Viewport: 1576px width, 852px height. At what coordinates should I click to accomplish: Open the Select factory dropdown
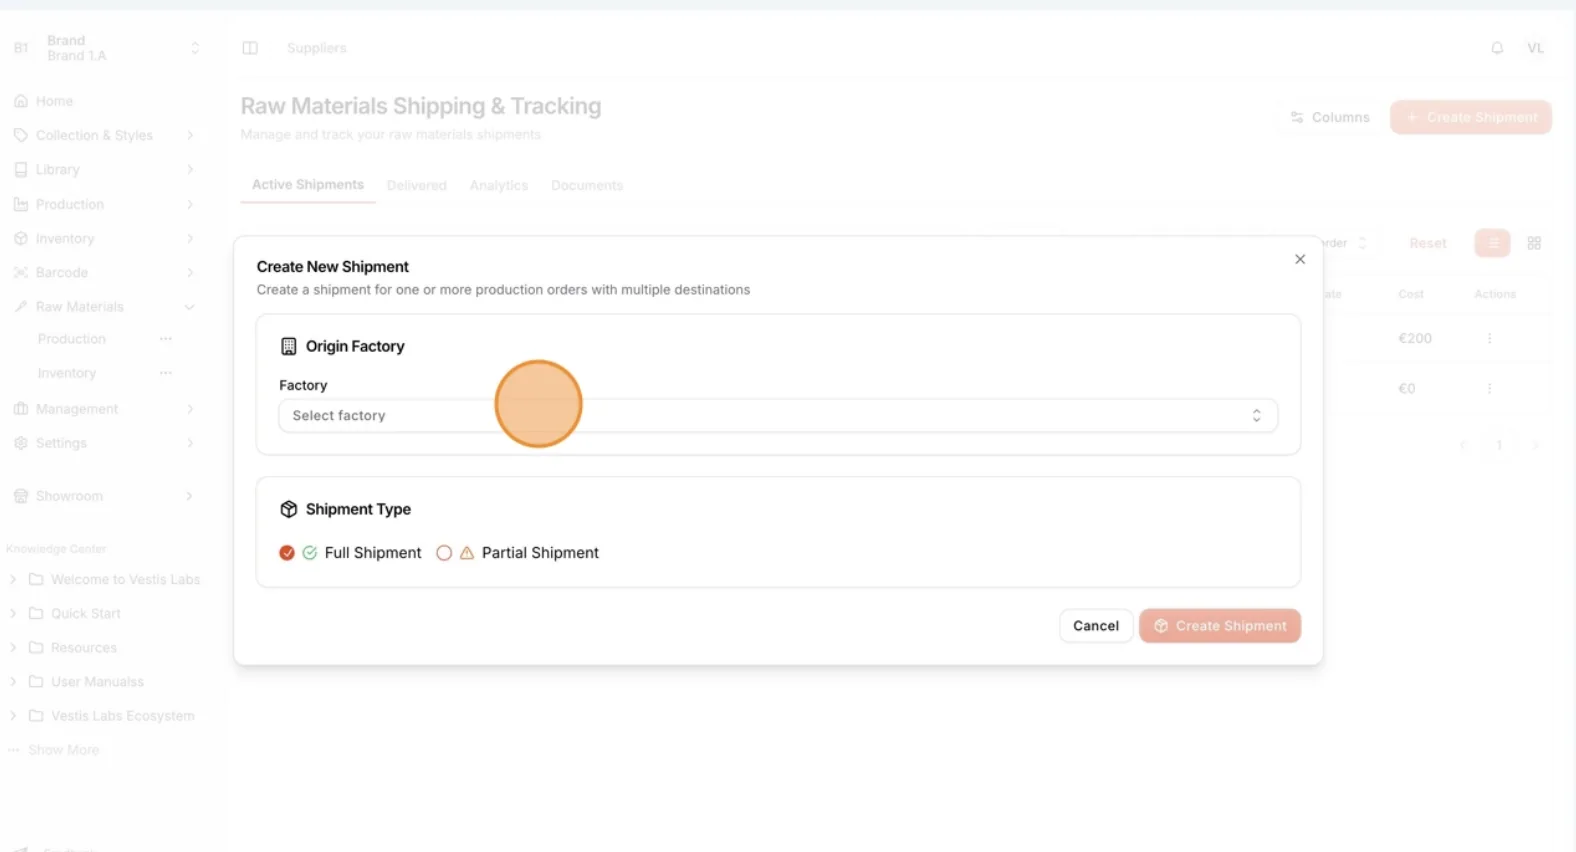coord(777,415)
